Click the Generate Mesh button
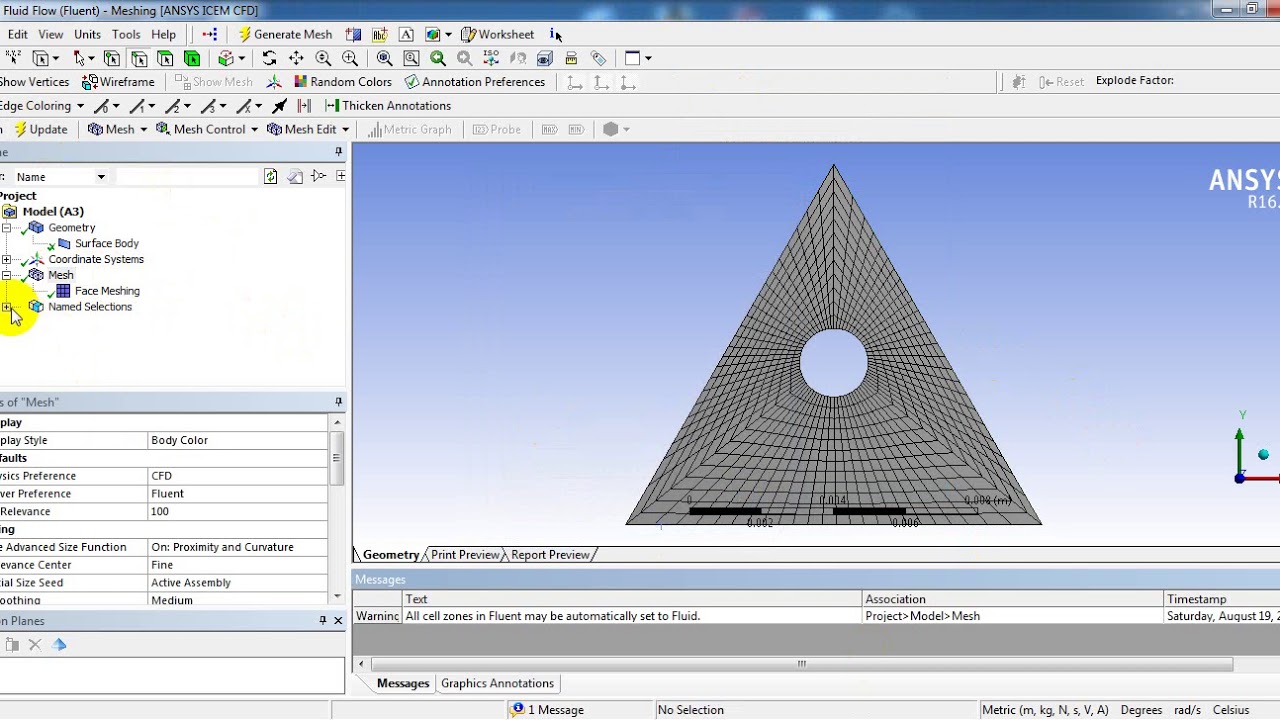The height and width of the screenshot is (720, 1280). pos(285,34)
